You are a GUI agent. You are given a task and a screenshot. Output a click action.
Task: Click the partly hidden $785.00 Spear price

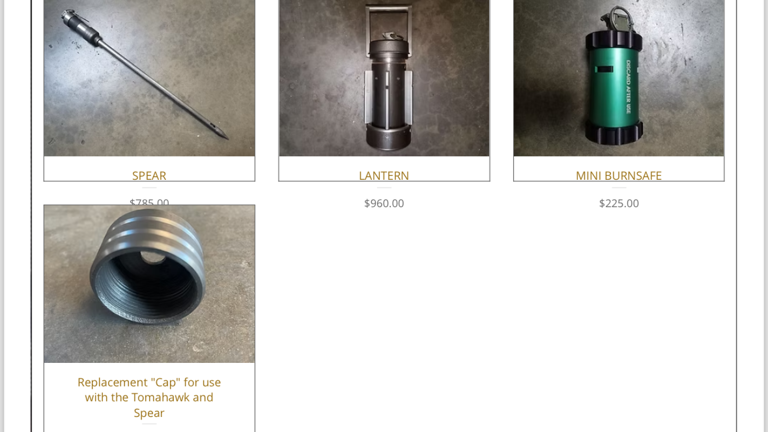click(x=149, y=202)
